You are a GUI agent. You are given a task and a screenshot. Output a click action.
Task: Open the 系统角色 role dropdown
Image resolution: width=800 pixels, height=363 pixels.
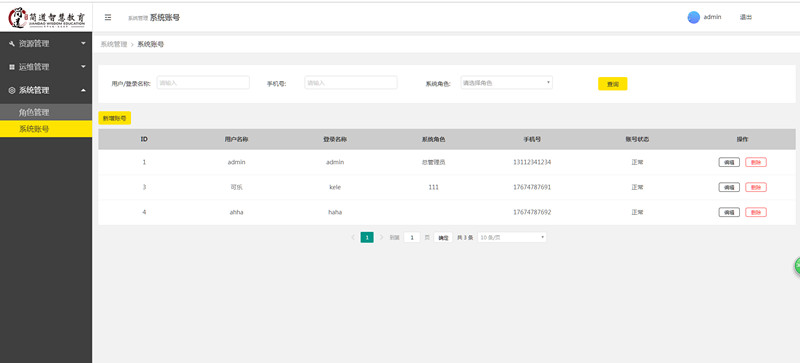click(507, 83)
